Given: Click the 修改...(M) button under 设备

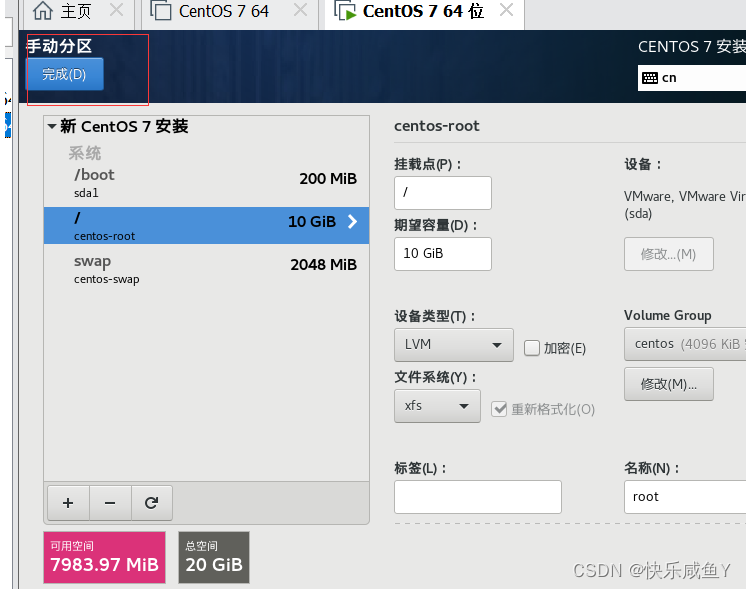Looking at the screenshot, I should click(x=668, y=254).
